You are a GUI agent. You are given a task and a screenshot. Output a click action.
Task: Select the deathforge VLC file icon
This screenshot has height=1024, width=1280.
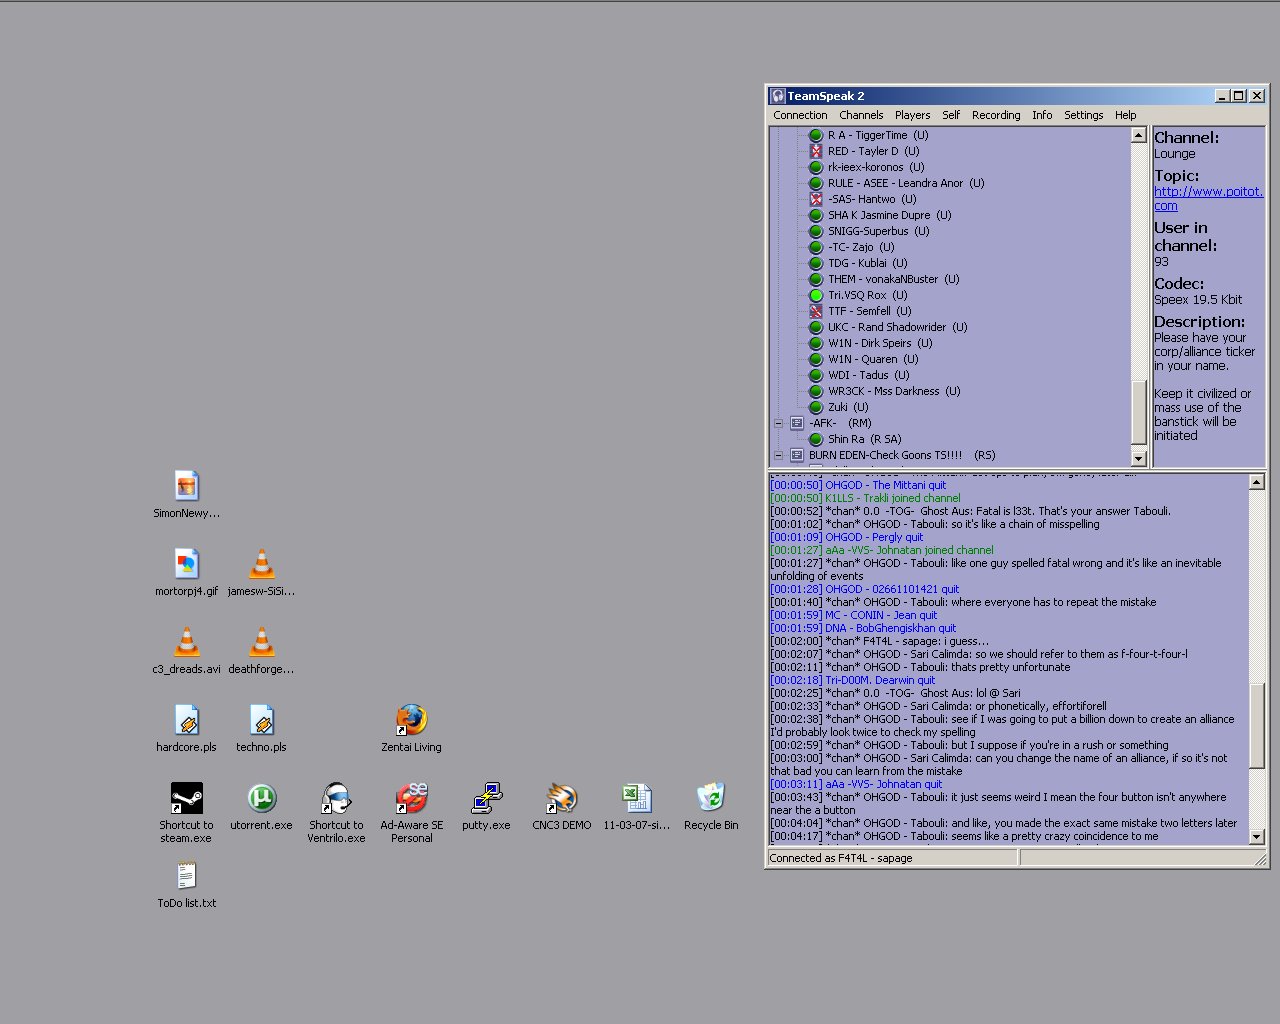262,642
